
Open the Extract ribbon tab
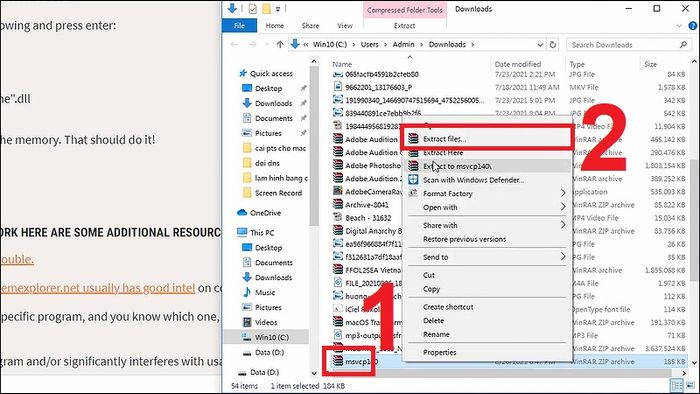coord(404,25)
